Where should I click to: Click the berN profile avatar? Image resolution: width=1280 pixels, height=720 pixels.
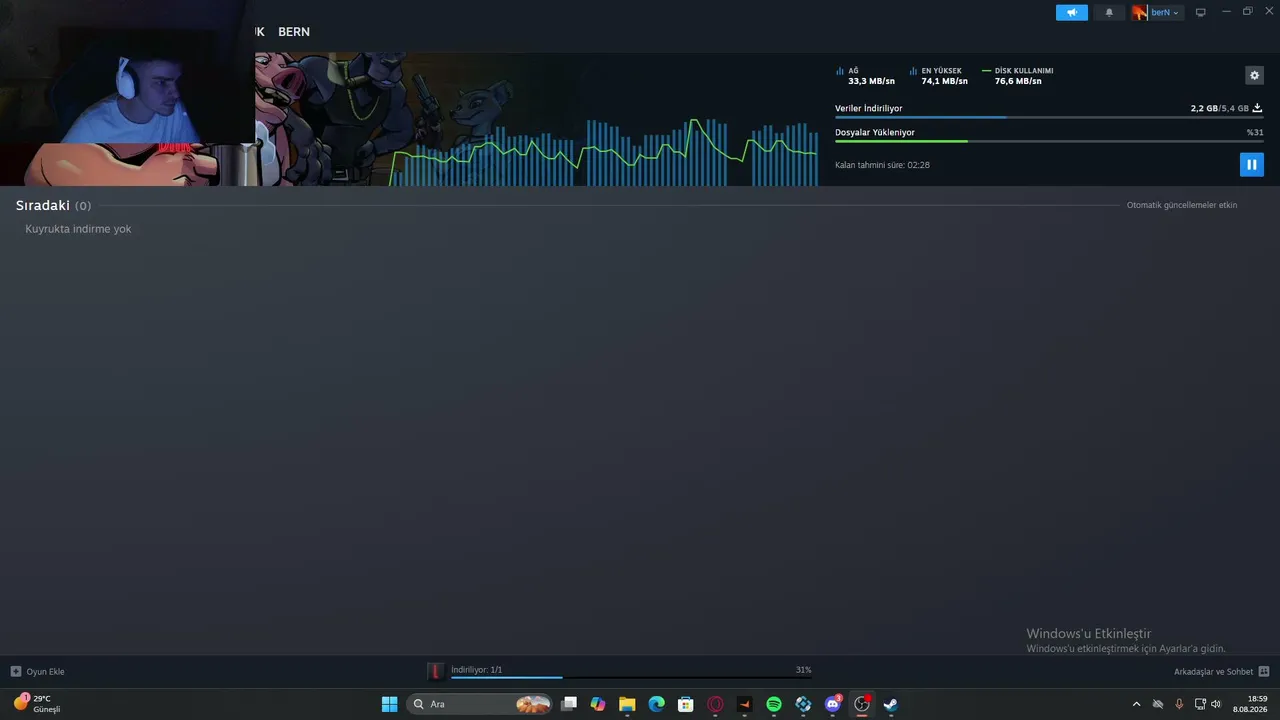tap(1140, 12)
